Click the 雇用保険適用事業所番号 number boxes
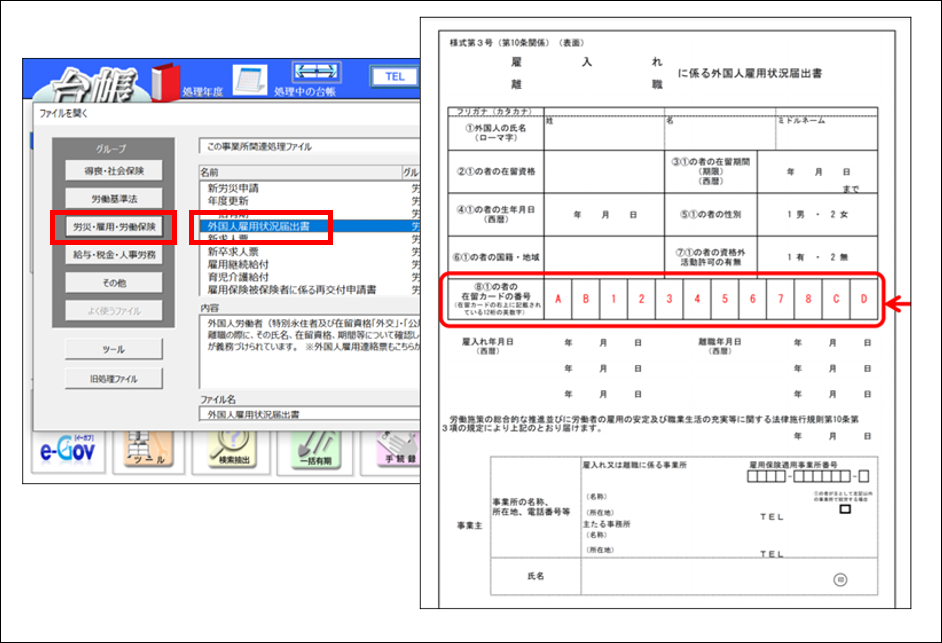942x643 pixels. 807,477
